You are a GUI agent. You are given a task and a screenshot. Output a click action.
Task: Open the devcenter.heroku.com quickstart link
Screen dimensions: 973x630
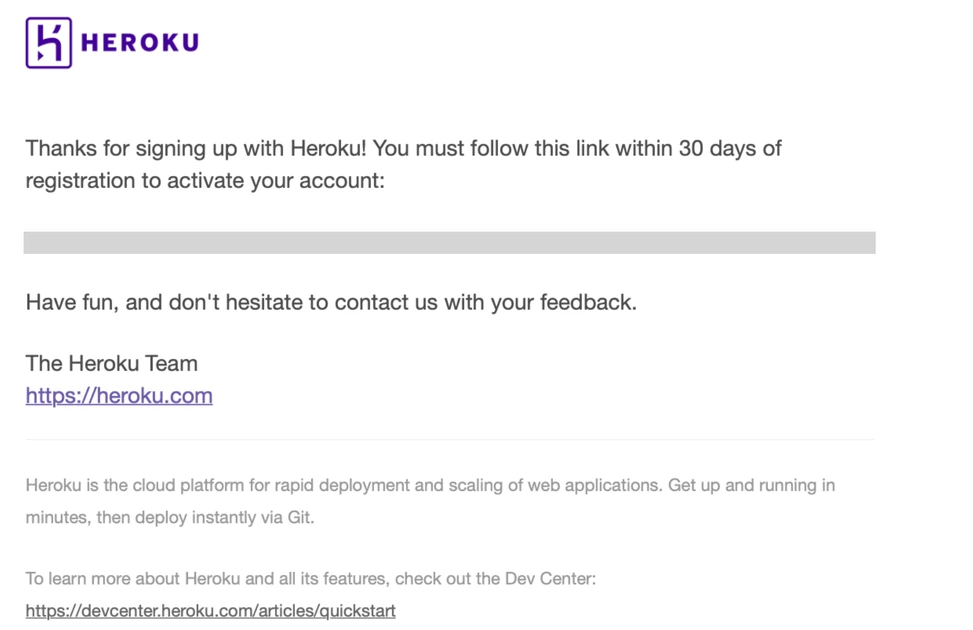210,611
